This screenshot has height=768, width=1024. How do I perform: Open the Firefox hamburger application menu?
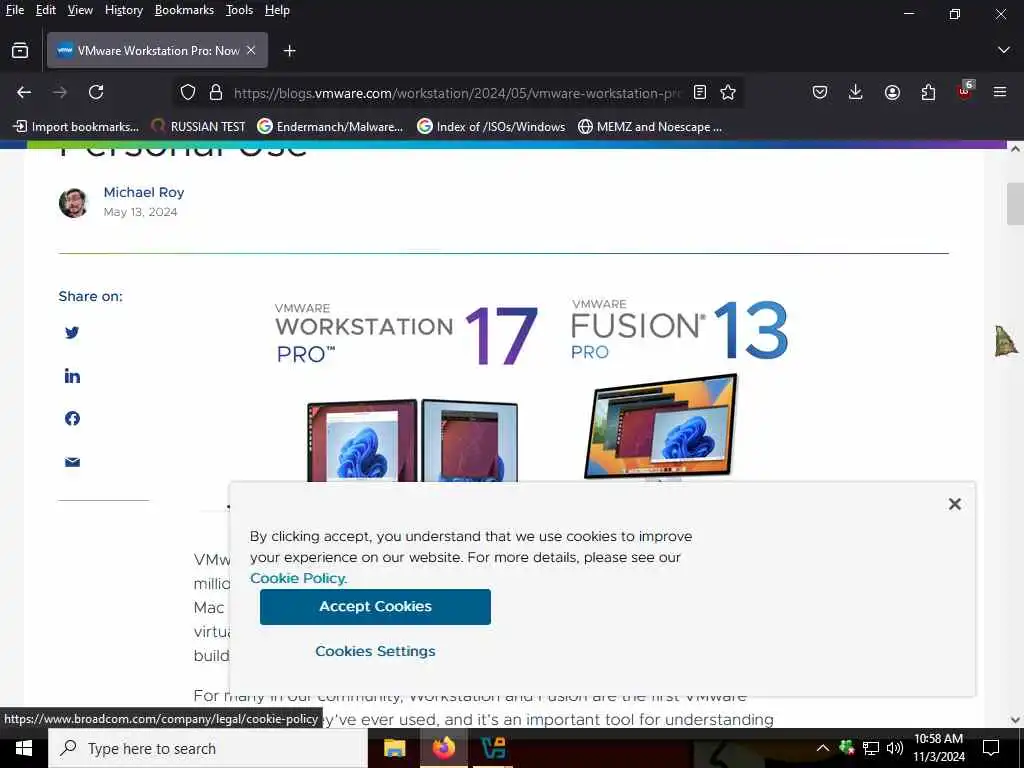[1000, 92]
